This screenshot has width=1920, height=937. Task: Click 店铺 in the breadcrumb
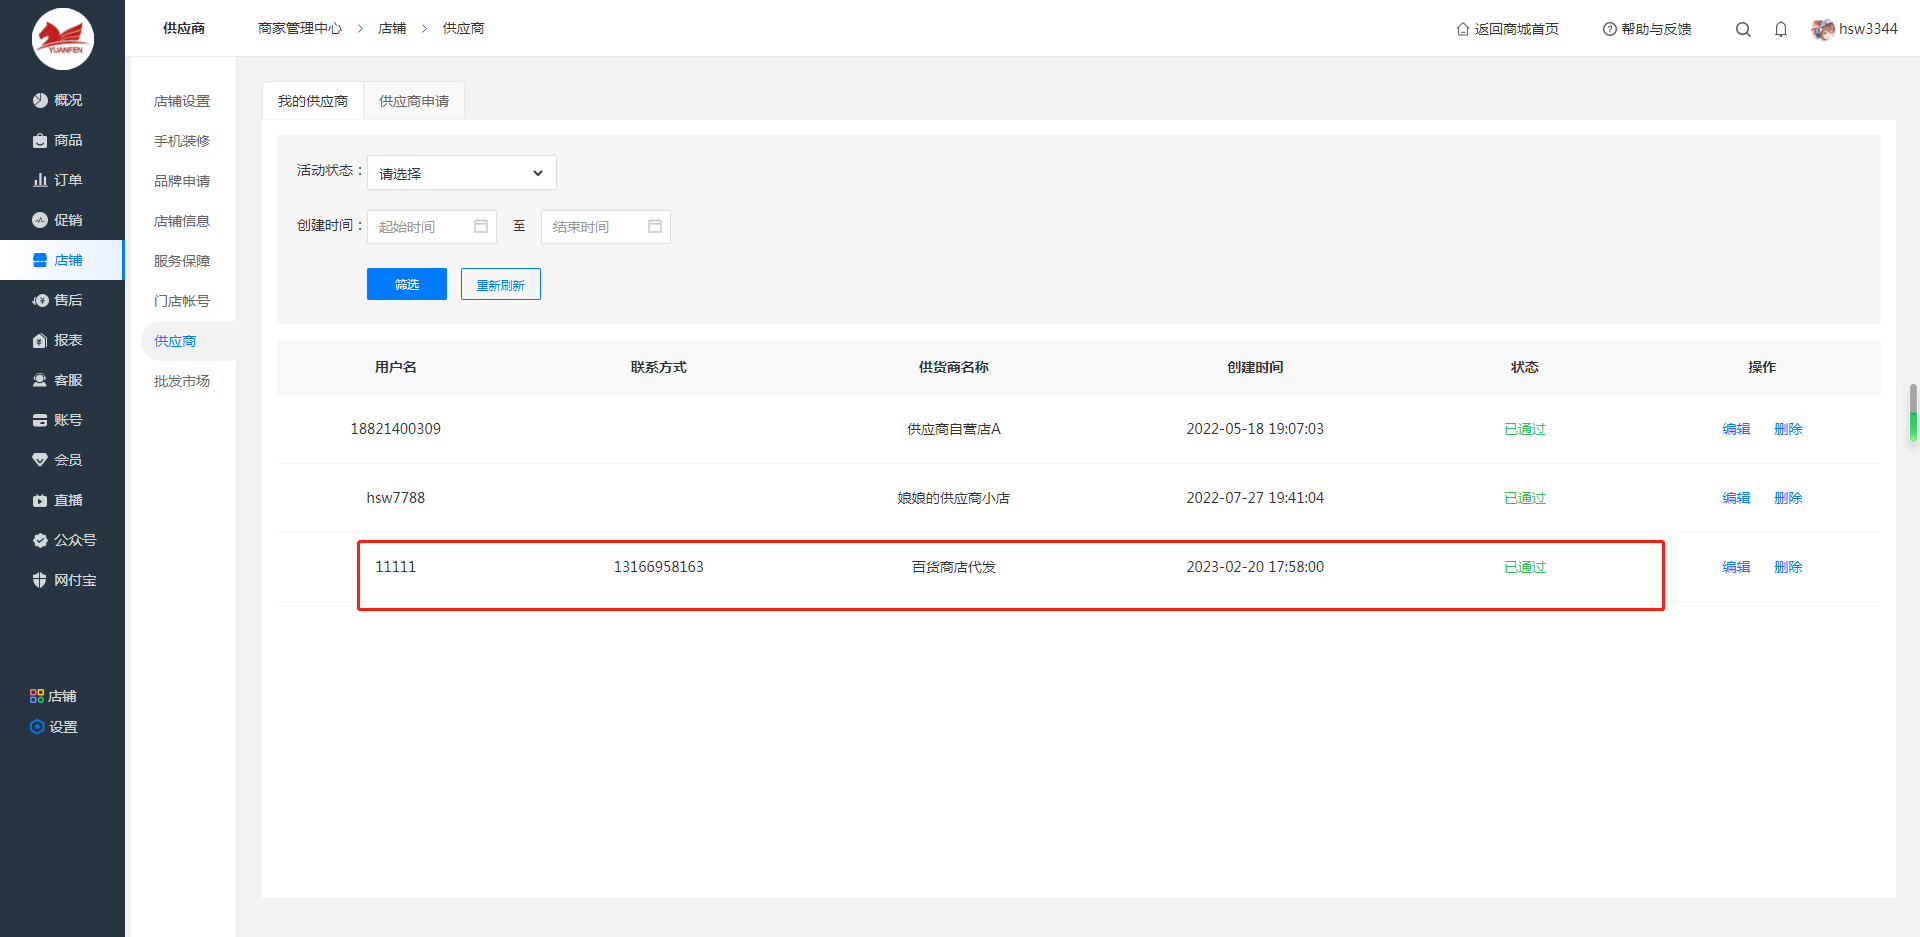point(392,28)
